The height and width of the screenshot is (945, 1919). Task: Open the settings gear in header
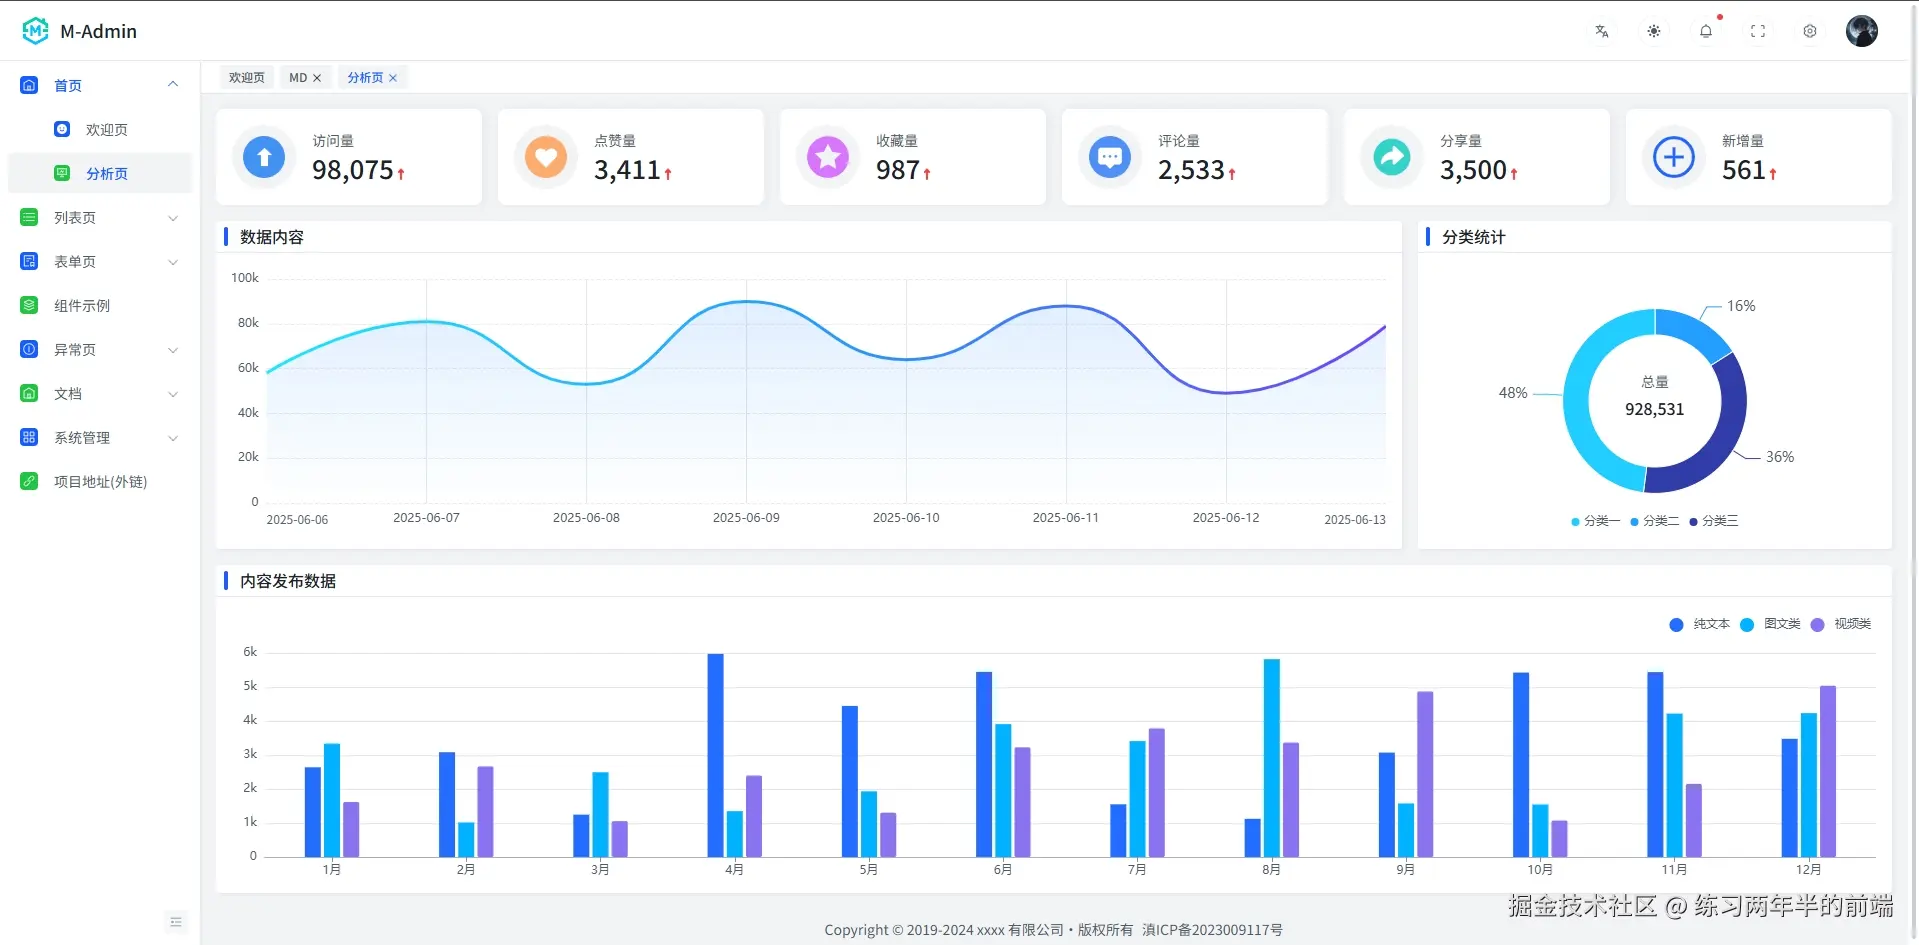pyautogui.click(x=1809, y=31)
